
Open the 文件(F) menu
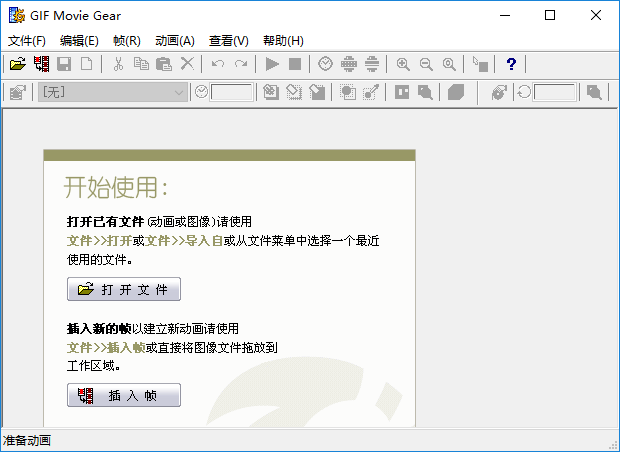[x=27, y=41]
